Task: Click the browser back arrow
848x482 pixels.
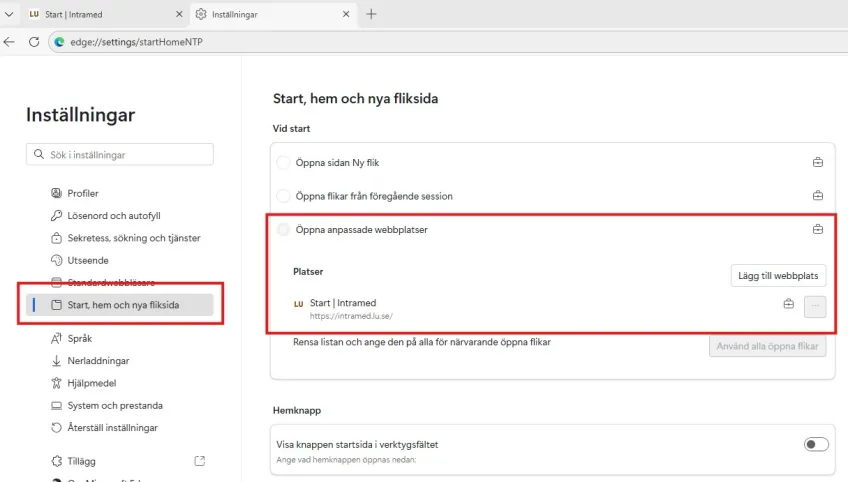Action: click(x=9, y=42)
